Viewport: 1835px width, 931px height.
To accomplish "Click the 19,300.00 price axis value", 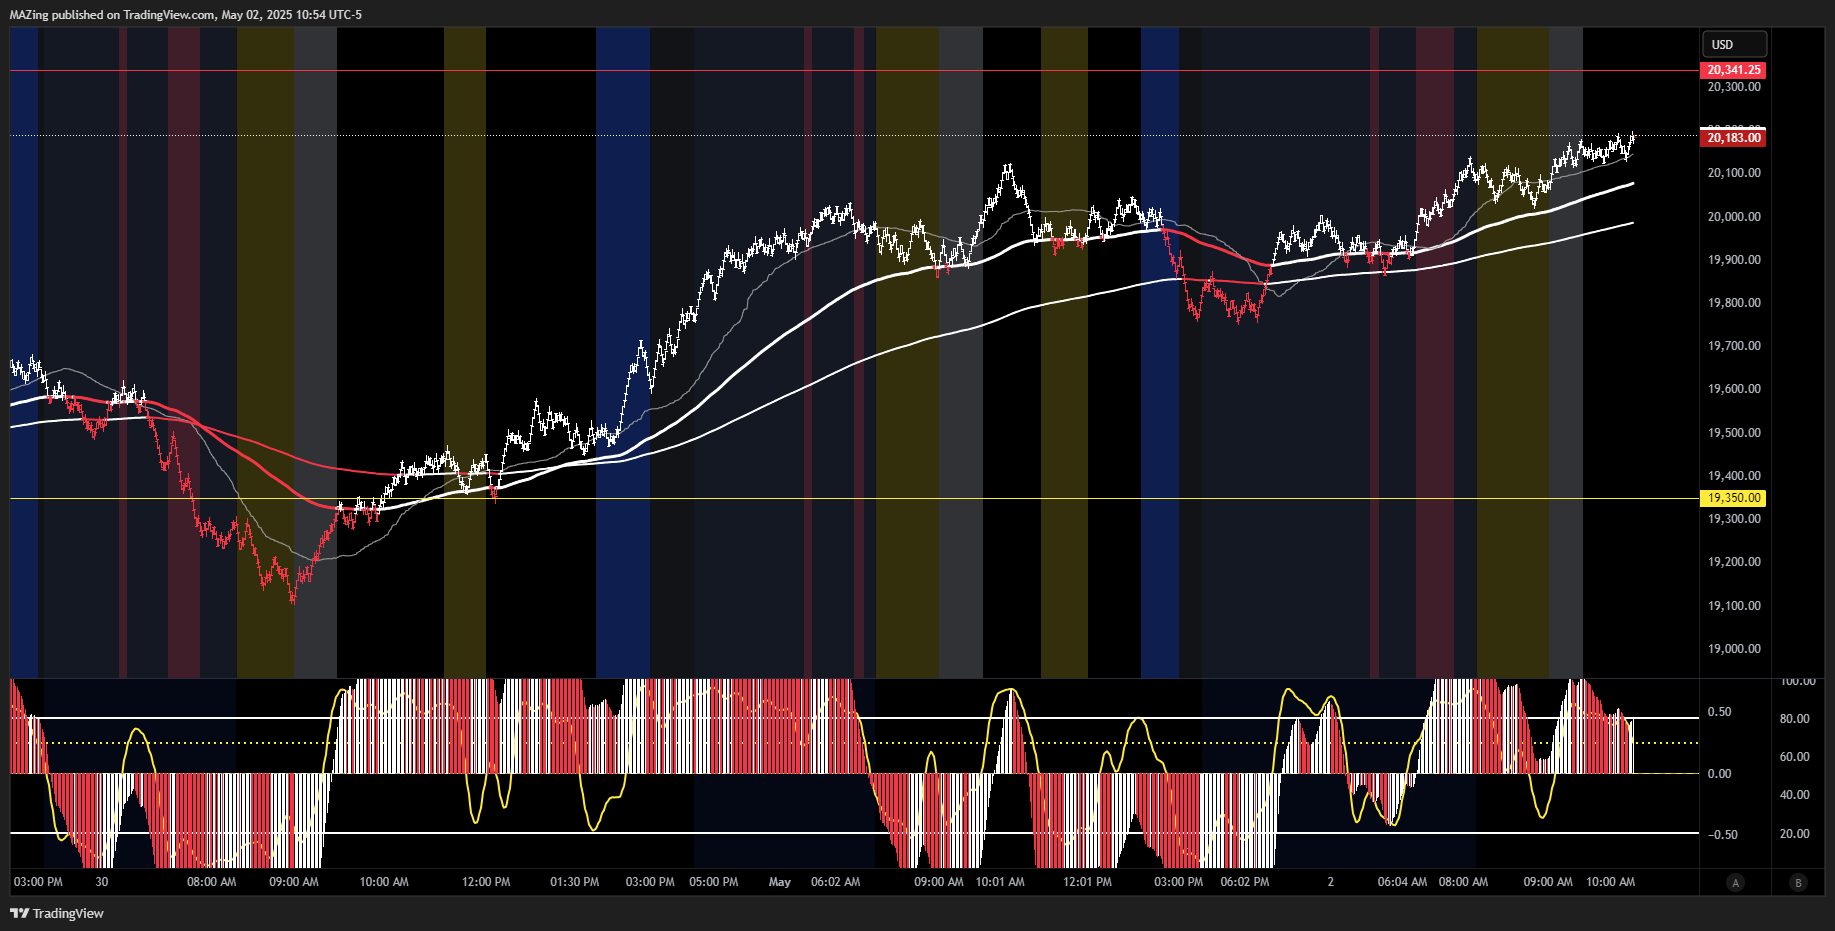I will tap(1734, 519).
